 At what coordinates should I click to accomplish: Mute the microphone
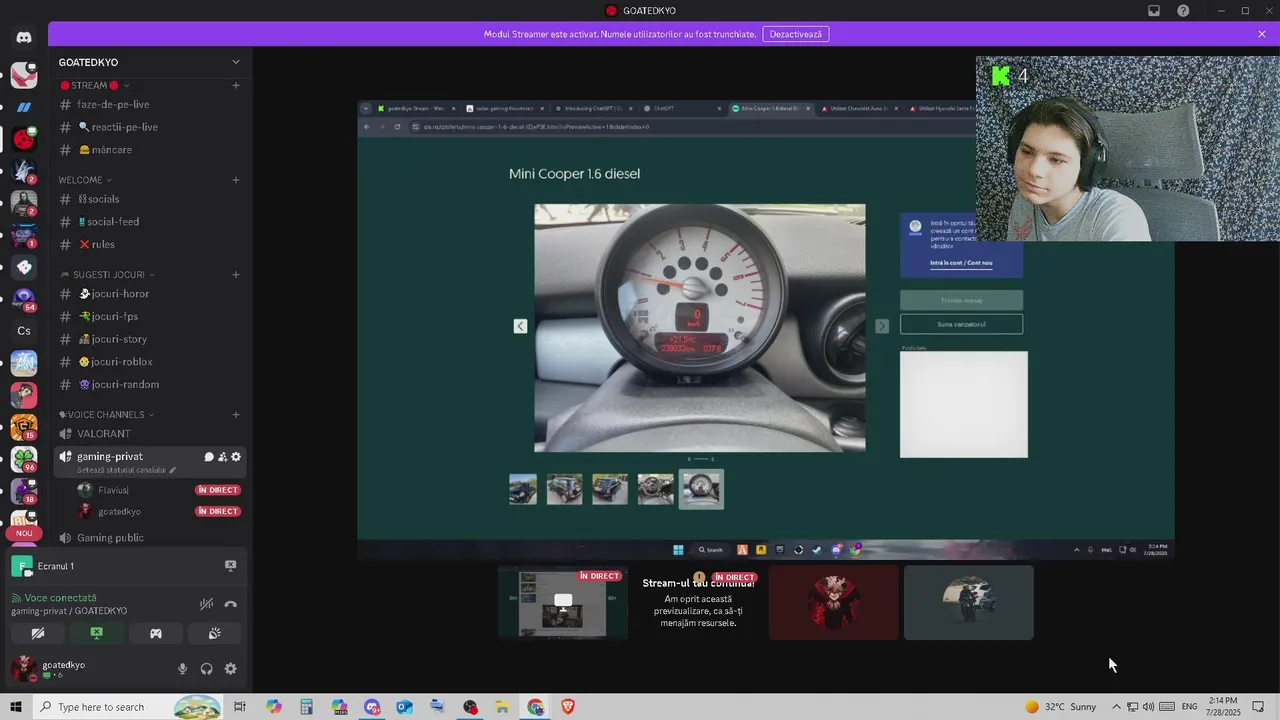coord(182,669)
